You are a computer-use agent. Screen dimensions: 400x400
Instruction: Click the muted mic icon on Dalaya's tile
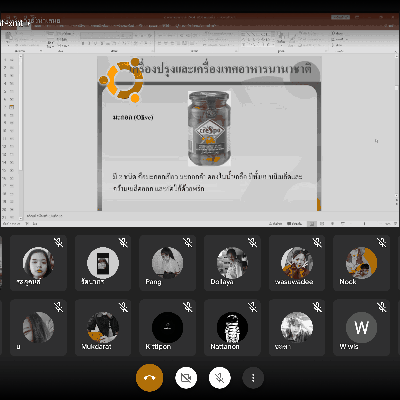(252, 242)
